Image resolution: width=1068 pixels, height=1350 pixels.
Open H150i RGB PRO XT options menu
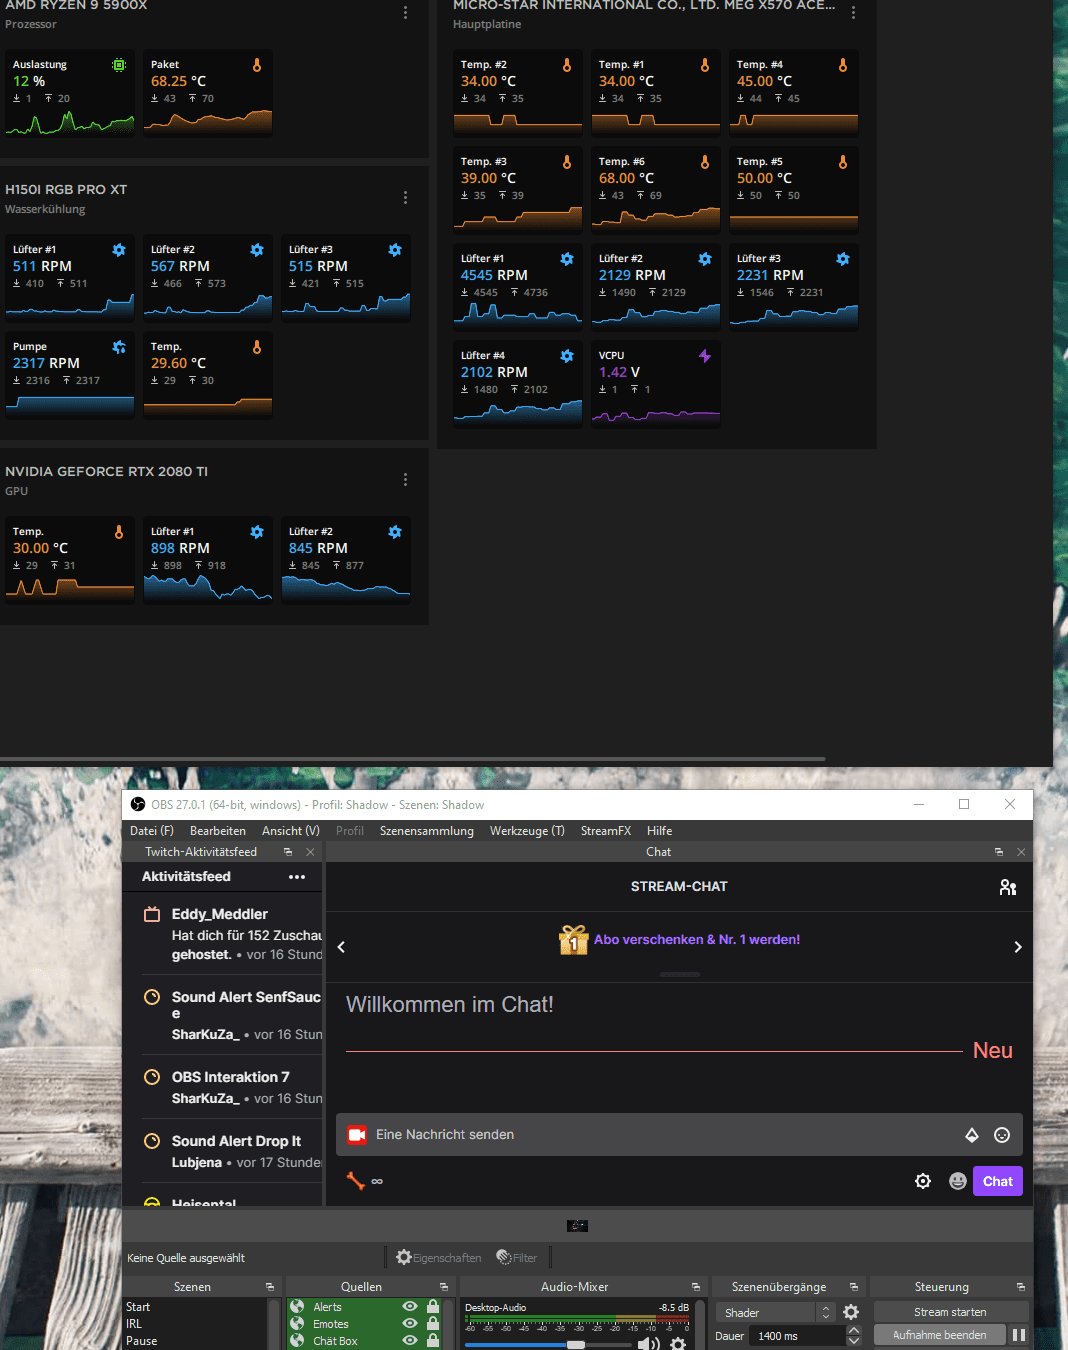coord(405,198)
